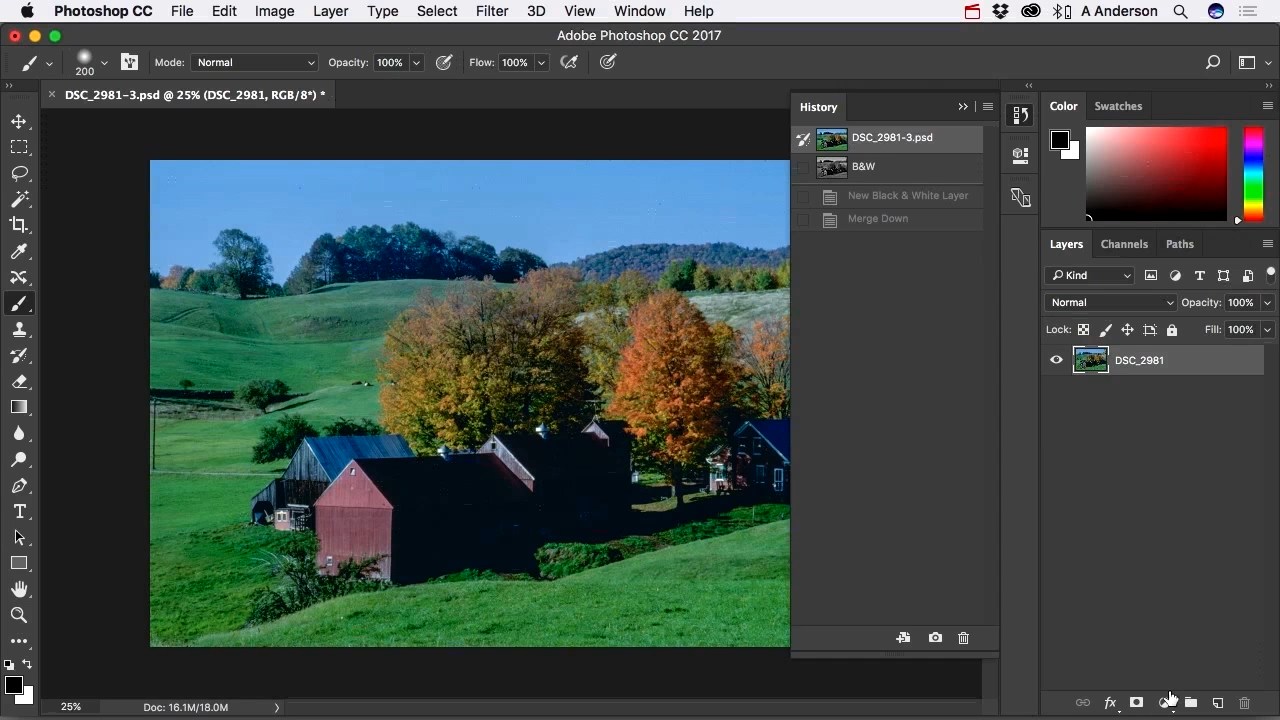Open the Layer menu
The width and height of the screenshot is (1280, 720).
[330, 11]
